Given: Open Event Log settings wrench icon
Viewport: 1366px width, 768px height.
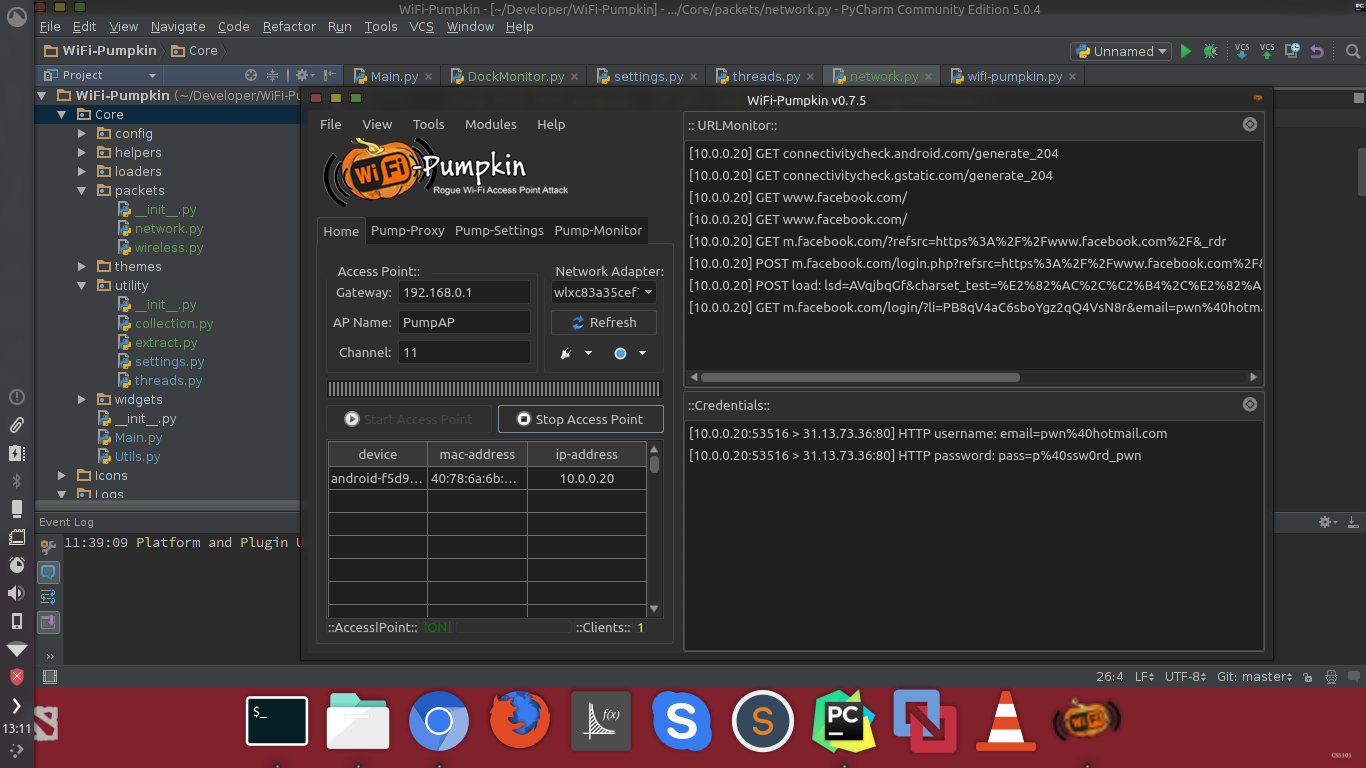Looking at the screenshot, I should (x=48, y=547).
